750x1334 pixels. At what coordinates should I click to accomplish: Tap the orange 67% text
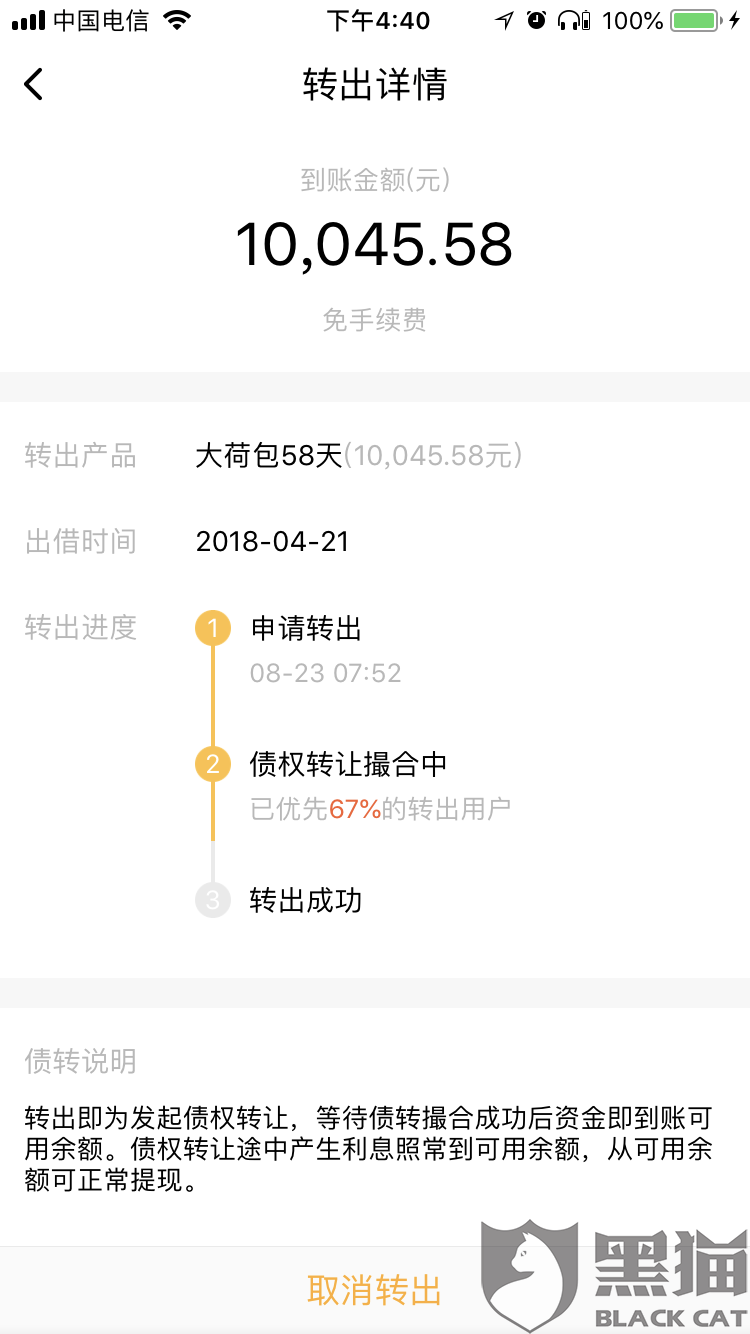tap(355, 809)
